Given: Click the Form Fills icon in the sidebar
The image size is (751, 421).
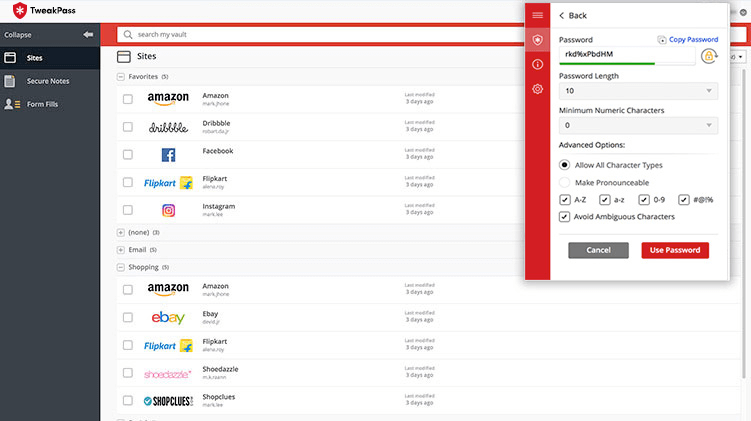Looking at the screenshot, I should coord(10,104).
